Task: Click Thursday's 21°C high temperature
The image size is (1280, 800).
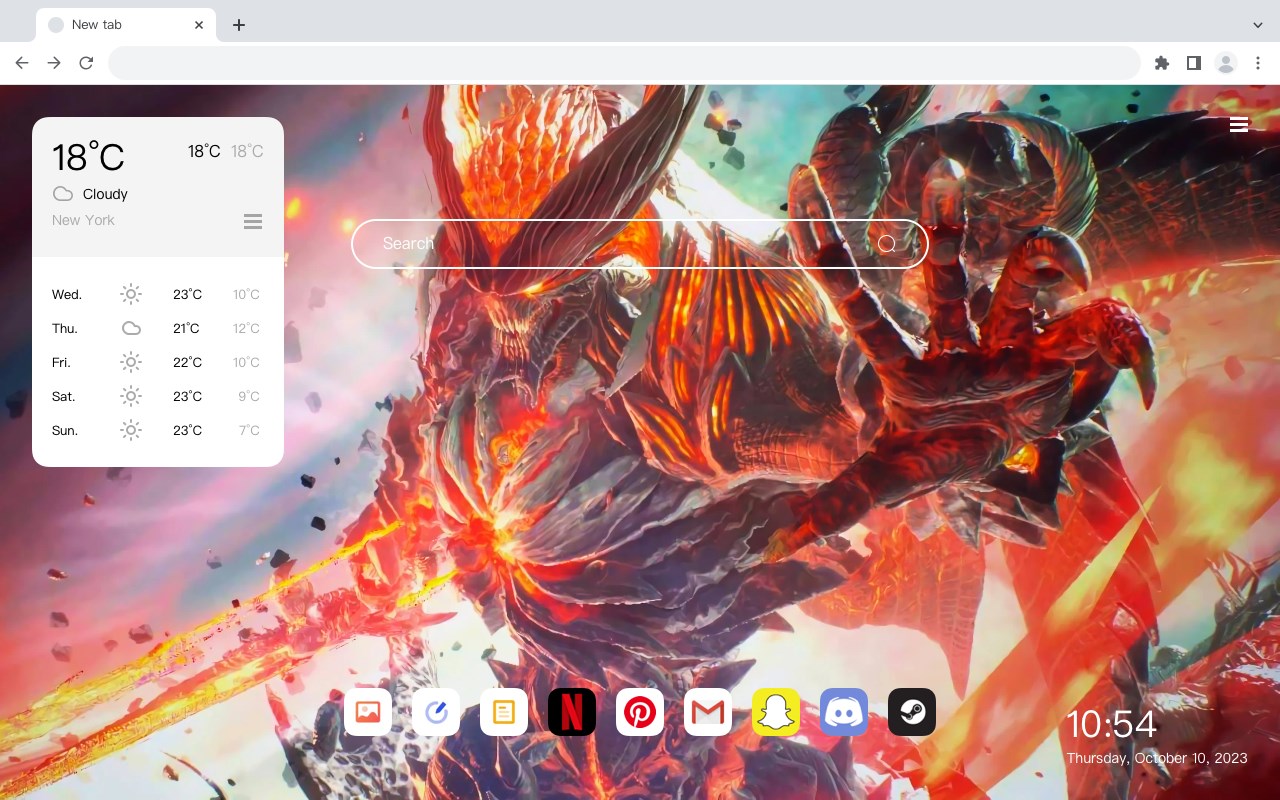Action: pyautogui.click(x=187, y=328)
